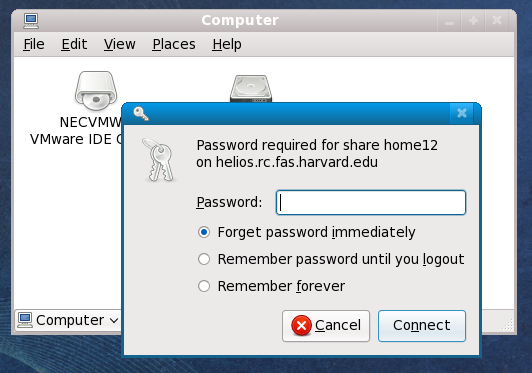Select the NECVMWar VMware IDE CD drive icon
The image size is (532, 373).
click(96, 91)
